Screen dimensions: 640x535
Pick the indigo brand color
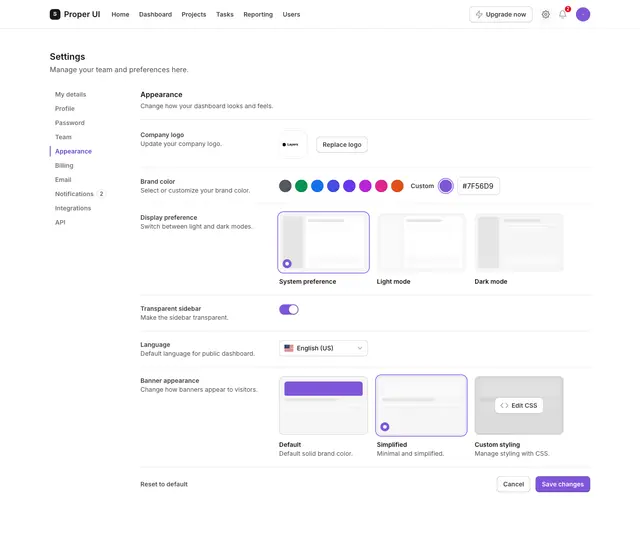(x=333, y=186)
